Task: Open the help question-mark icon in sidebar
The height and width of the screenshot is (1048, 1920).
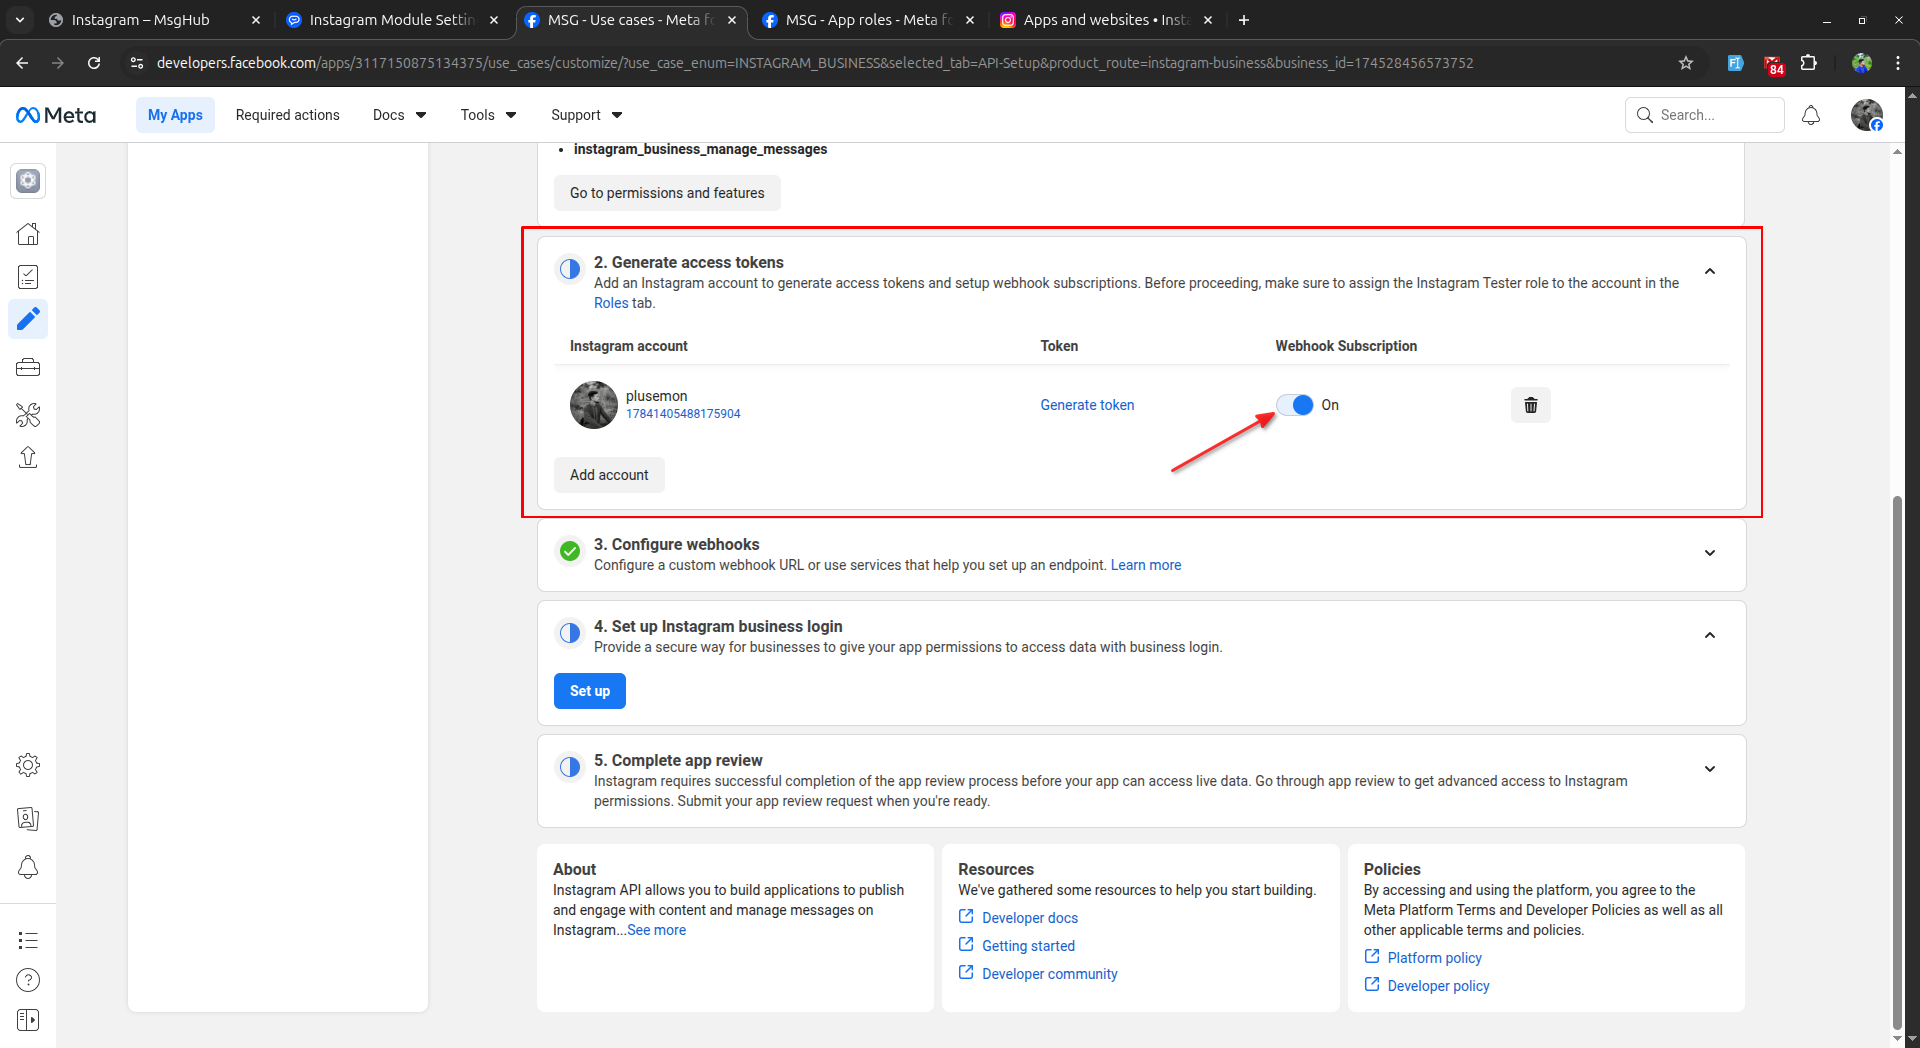Action: click(28, 979)
